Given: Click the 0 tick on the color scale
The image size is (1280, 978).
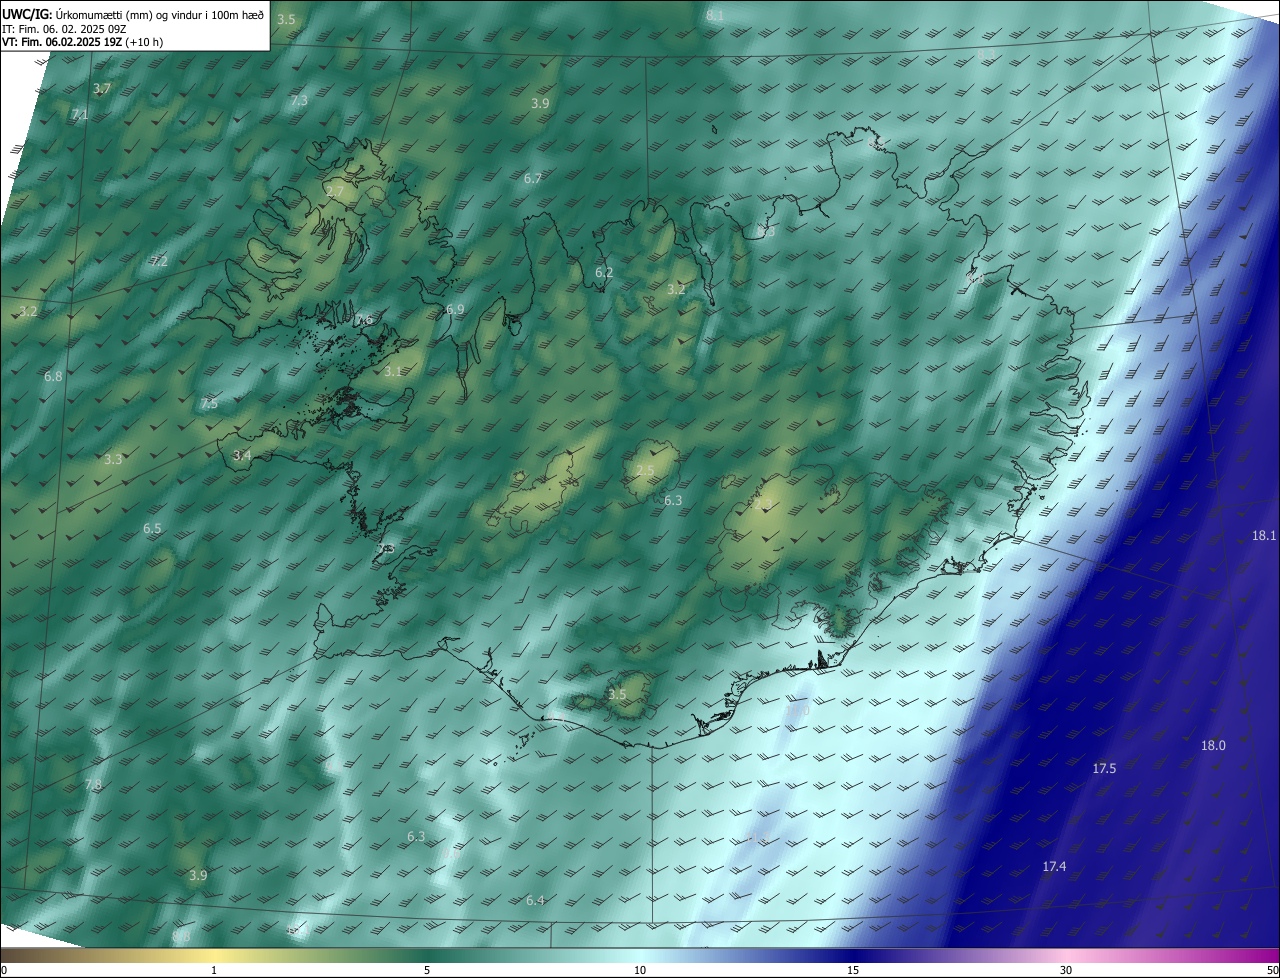Looking at the screenshot, I should pos(3,970).
